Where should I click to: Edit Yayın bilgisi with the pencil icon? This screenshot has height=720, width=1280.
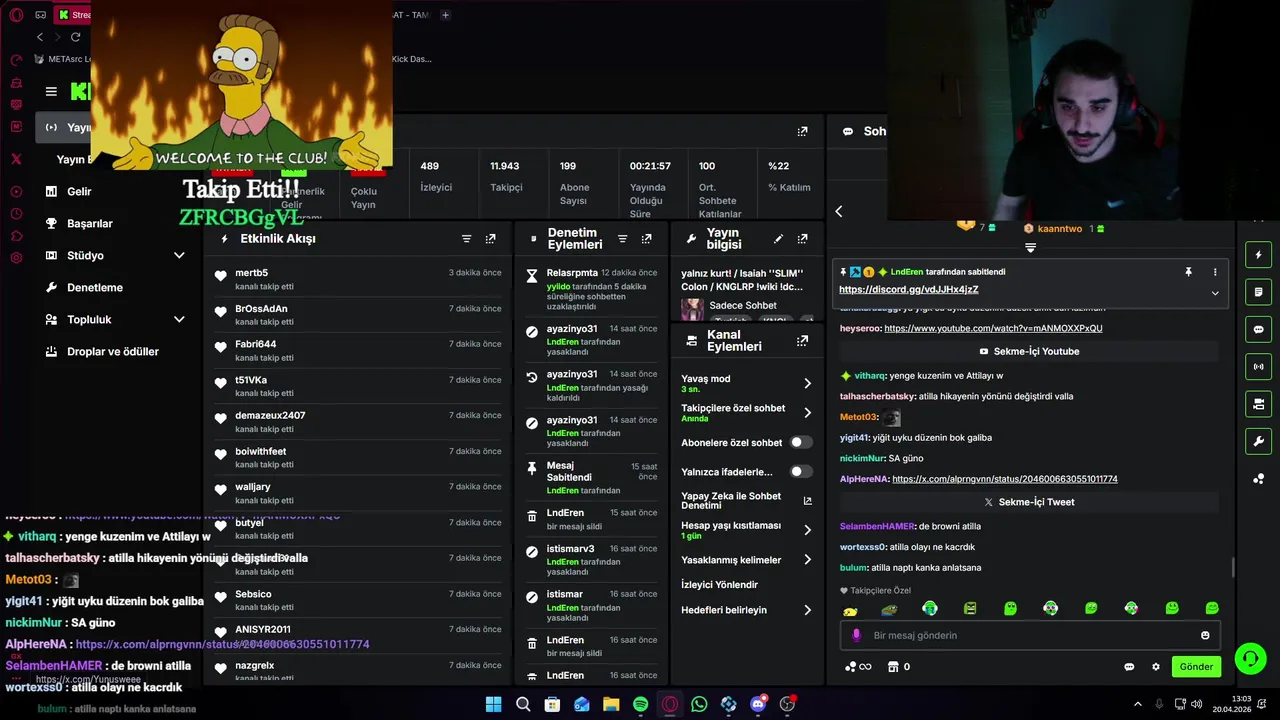pos(778,239)
